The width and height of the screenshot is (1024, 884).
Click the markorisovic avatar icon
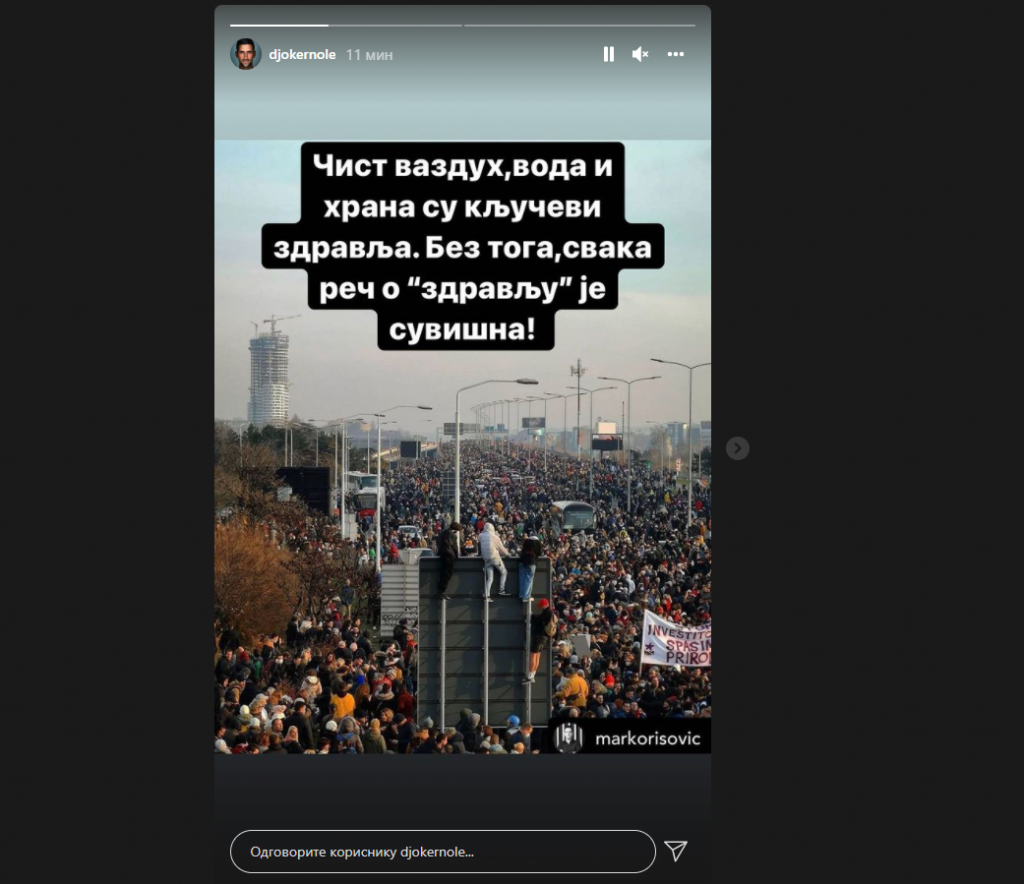tap(568, 737)
